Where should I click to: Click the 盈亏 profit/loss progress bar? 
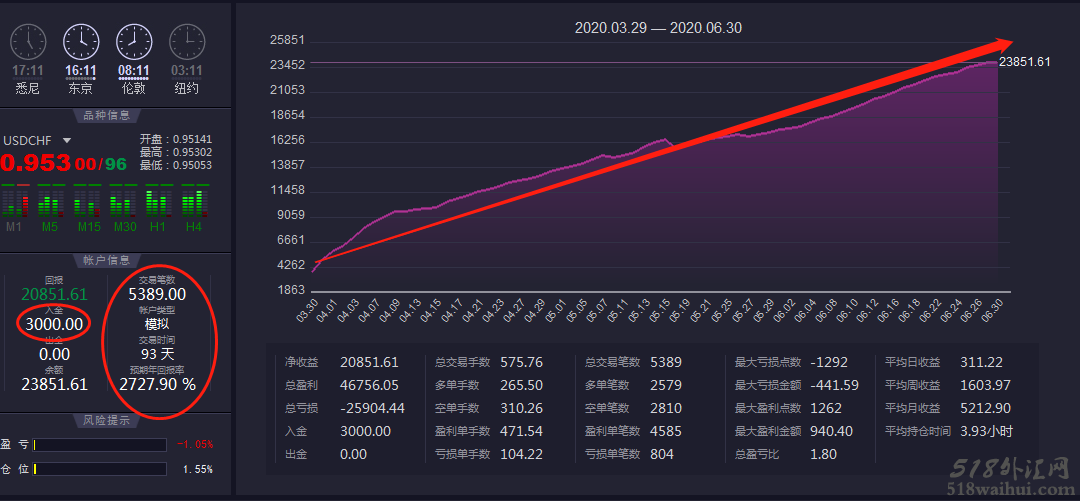100,444
